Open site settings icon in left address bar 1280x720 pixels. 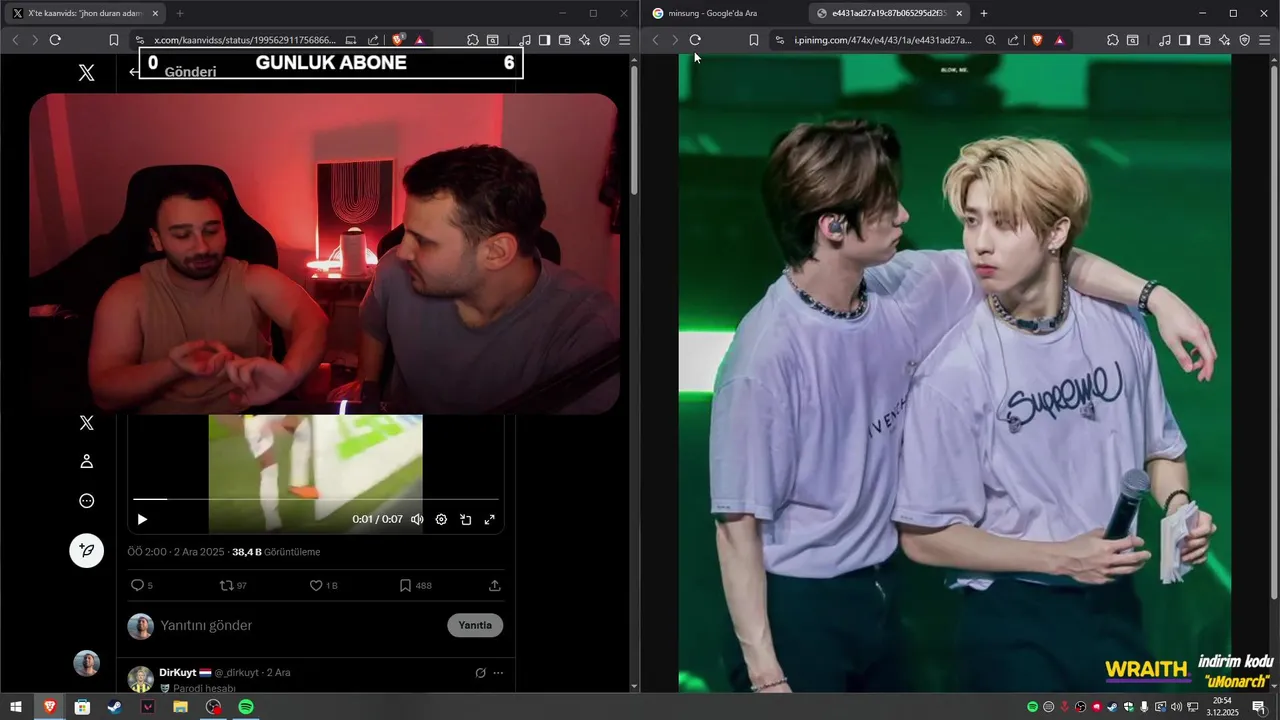coord(140,40)
